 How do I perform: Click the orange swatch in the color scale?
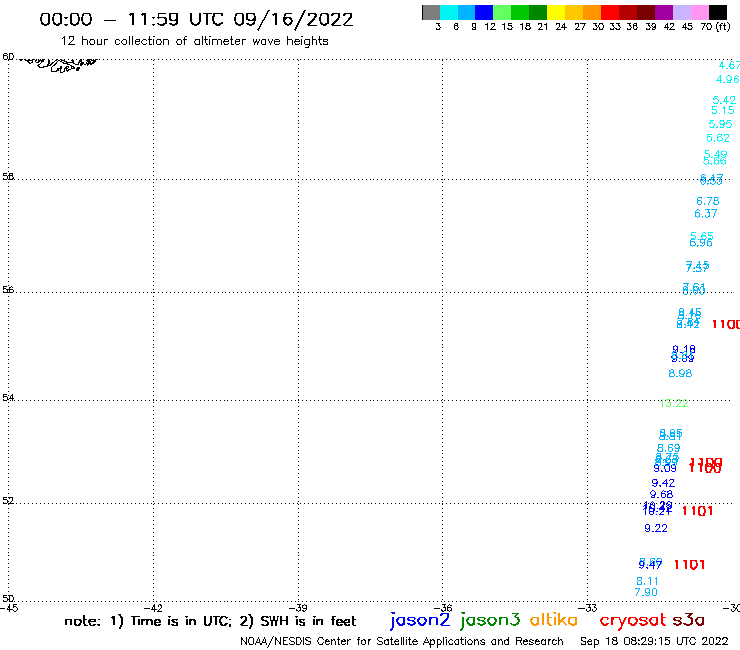coord(592,12)
